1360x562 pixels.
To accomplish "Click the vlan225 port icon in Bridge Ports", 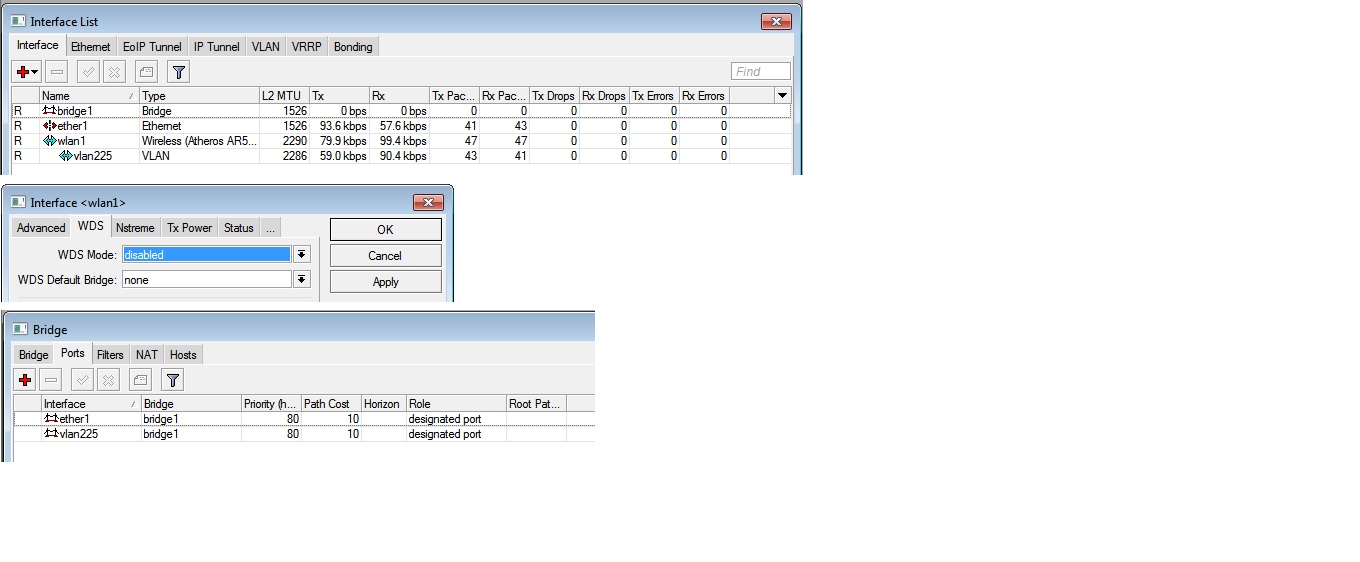I will (x=51, y=434).
